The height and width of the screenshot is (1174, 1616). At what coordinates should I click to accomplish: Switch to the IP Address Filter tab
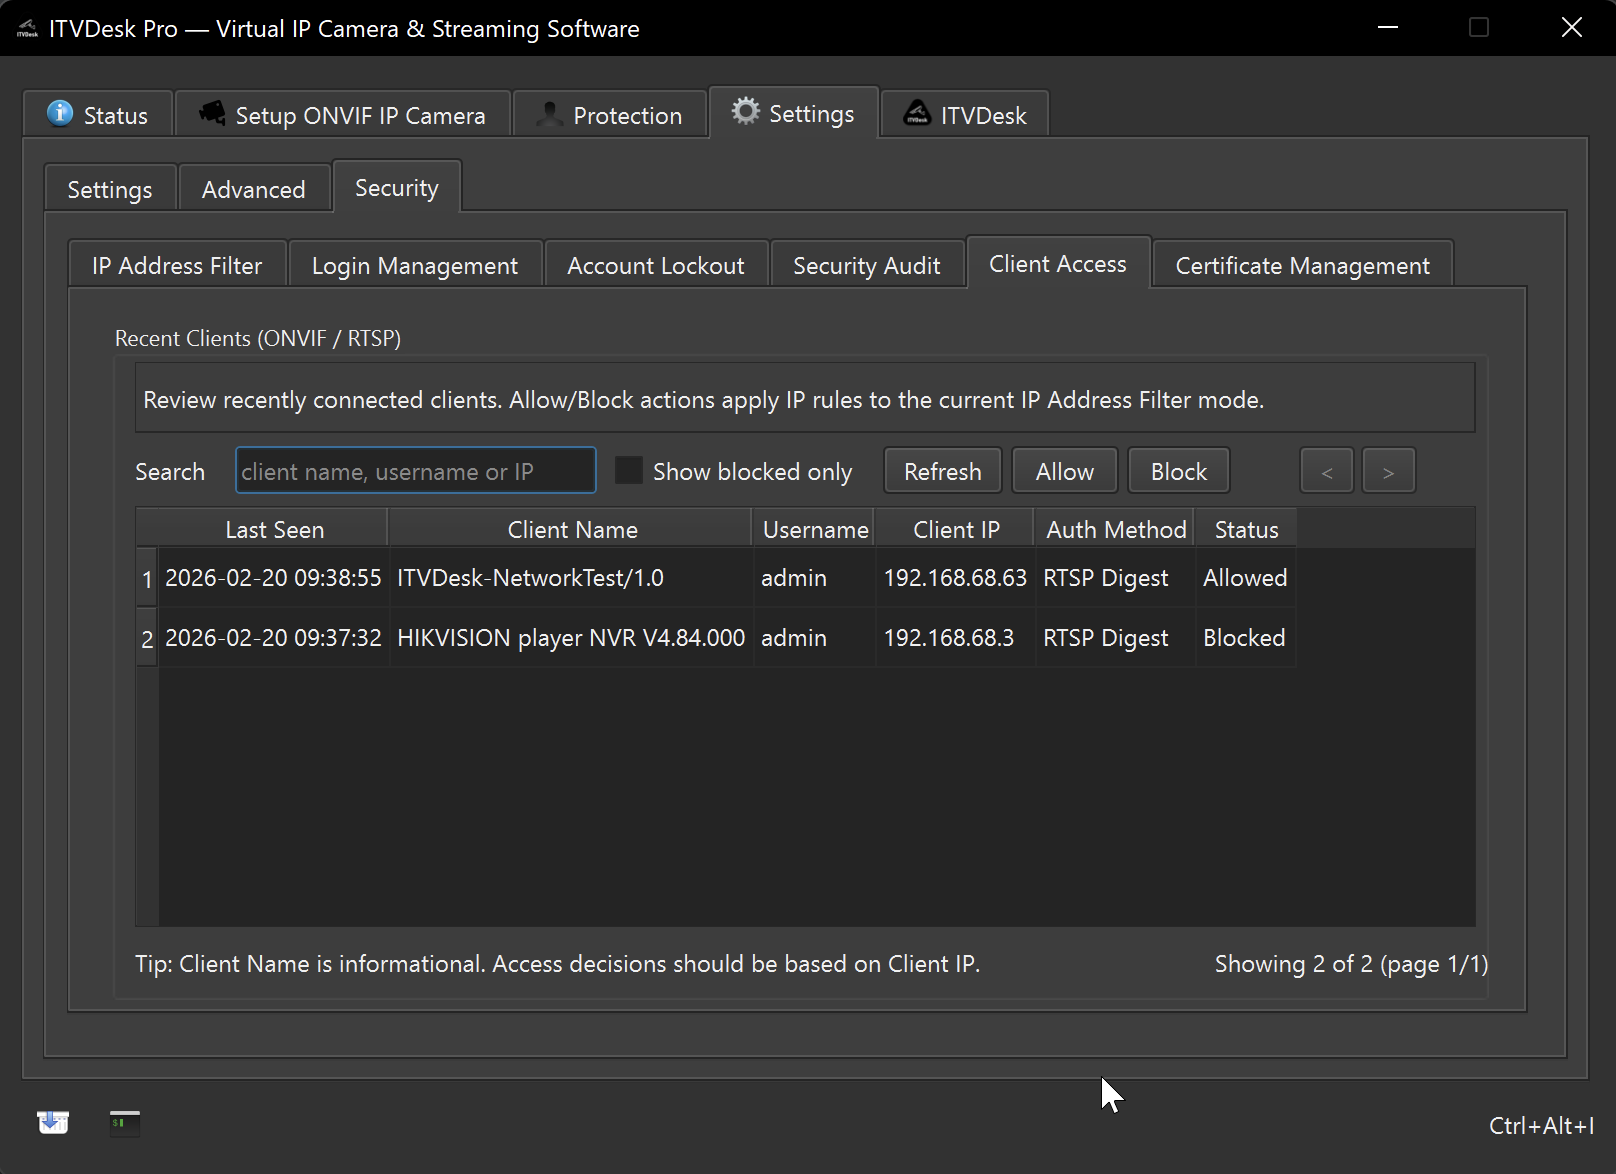(177, 266)
